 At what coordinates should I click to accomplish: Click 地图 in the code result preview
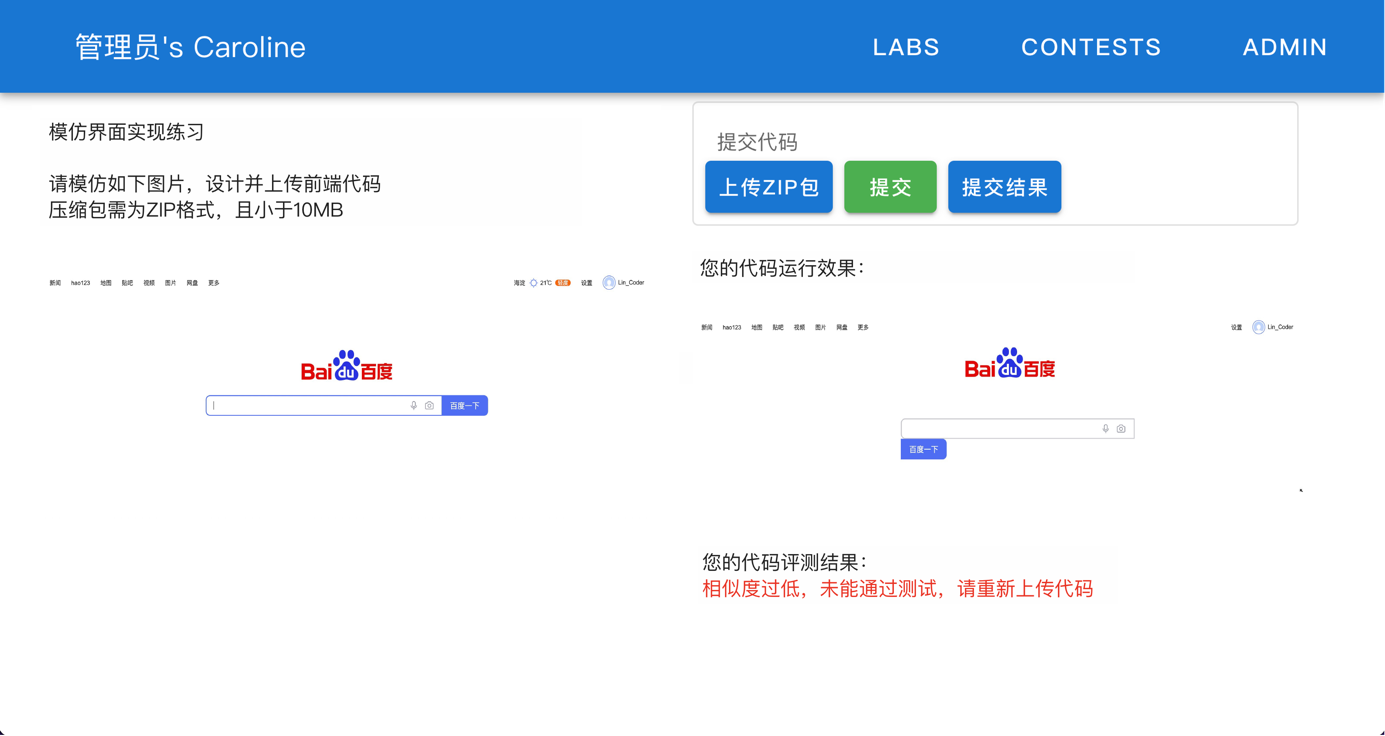[757, 327]
